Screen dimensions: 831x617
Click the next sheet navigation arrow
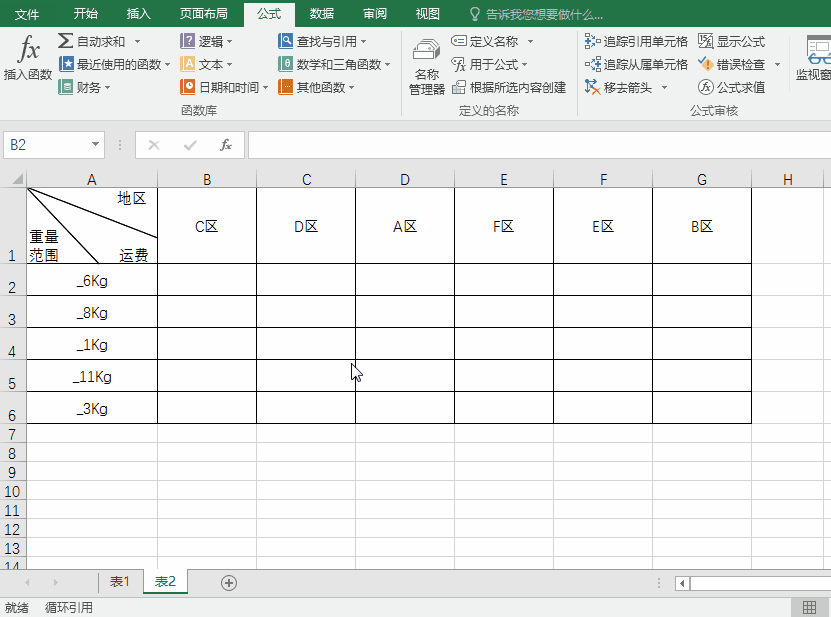pyautogui.click(x=56, y=583)
